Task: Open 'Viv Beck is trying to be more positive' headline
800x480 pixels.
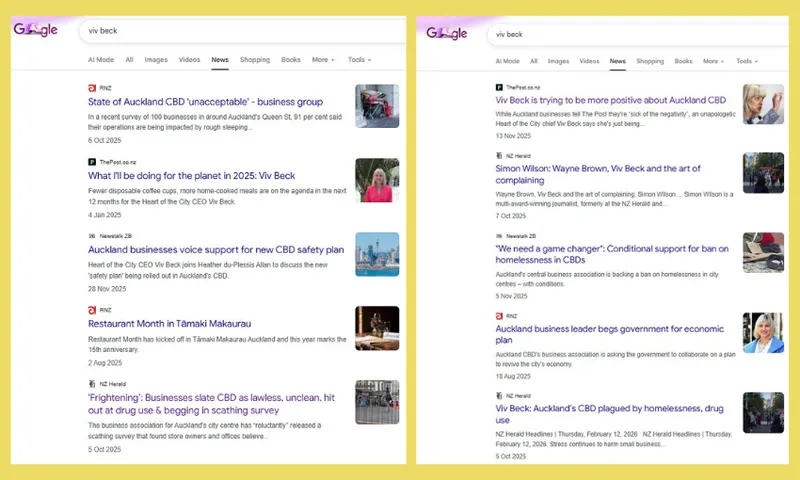Action: (611, 100)
